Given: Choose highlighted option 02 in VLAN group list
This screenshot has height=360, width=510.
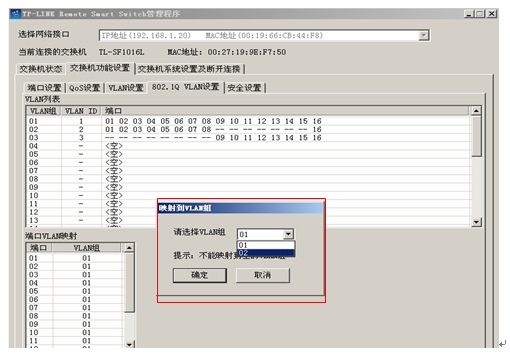Looking at the screenshot, I should pyautogui.click(x=266, y=253).
